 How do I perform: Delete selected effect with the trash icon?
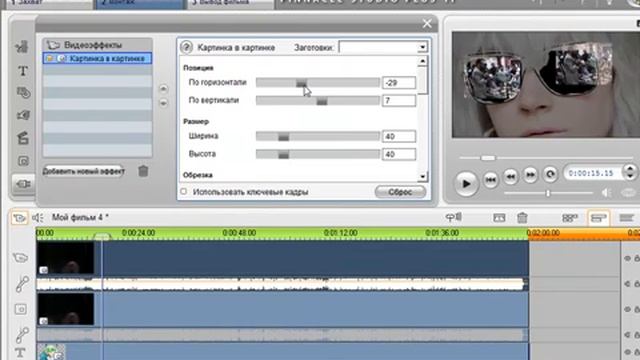tap(143, 171)
